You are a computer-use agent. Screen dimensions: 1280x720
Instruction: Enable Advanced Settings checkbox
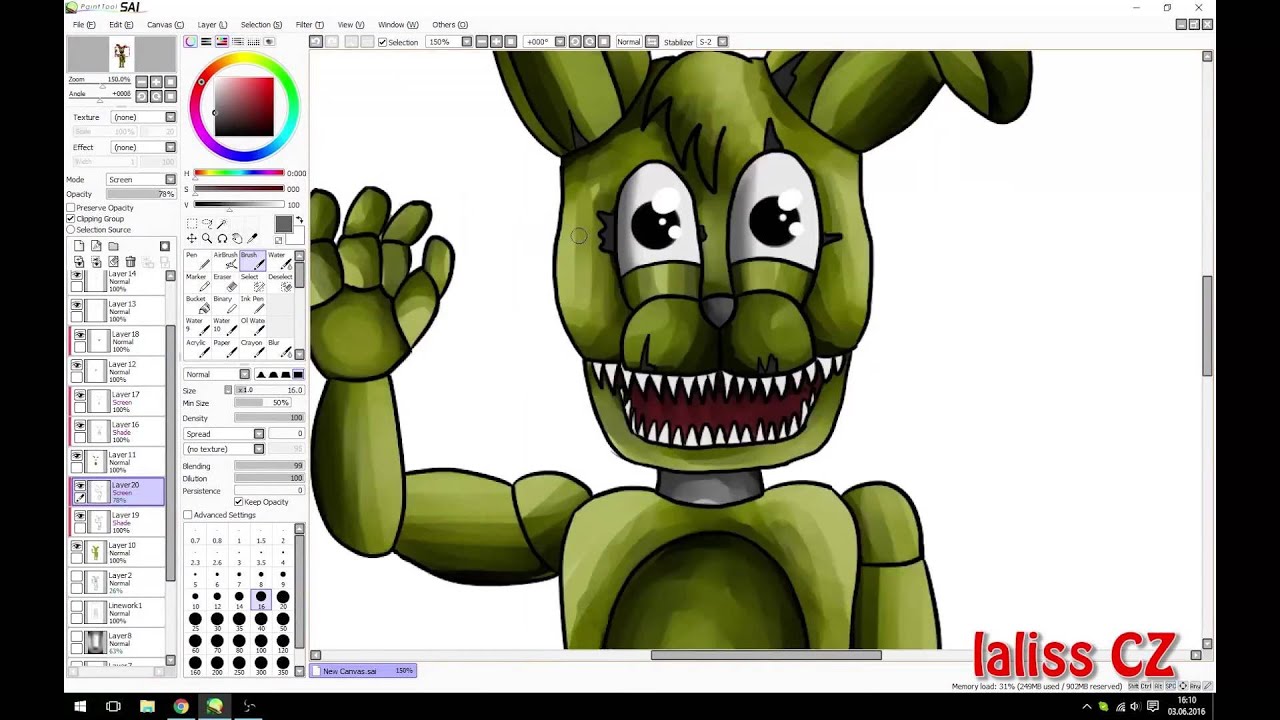pos(188,515)
